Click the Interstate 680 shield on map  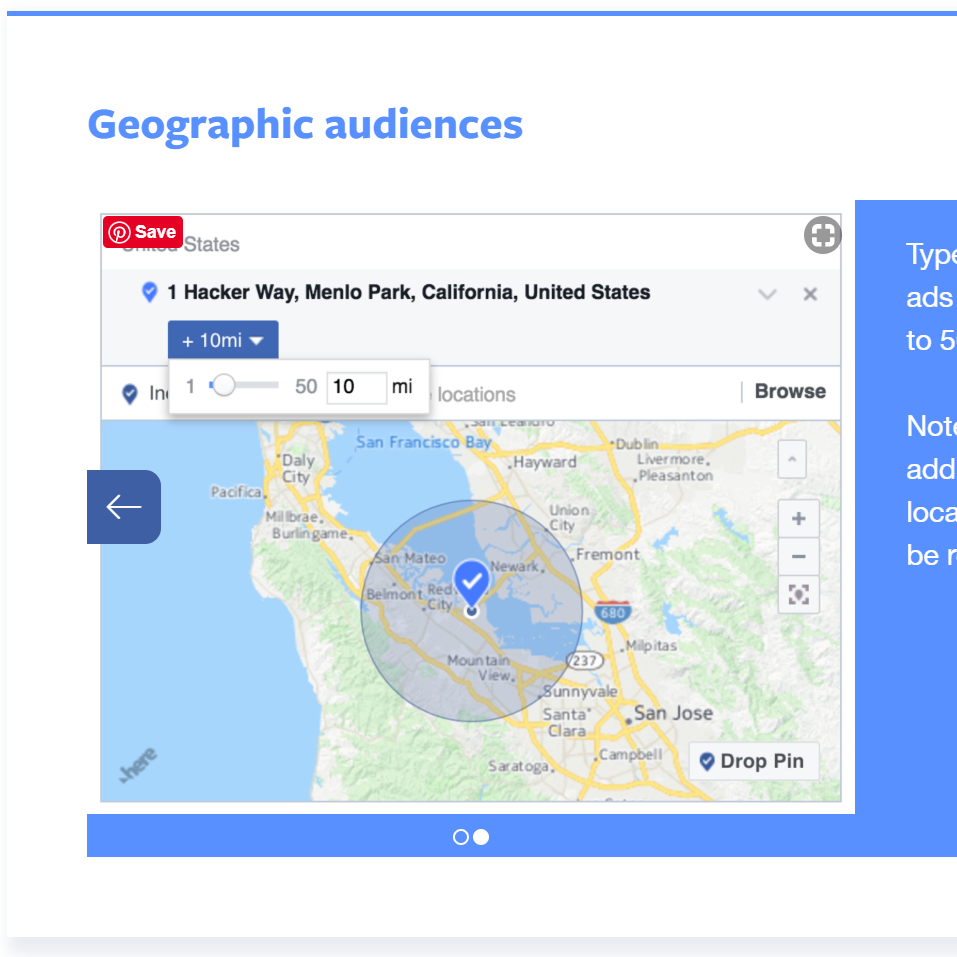point(612,612)
